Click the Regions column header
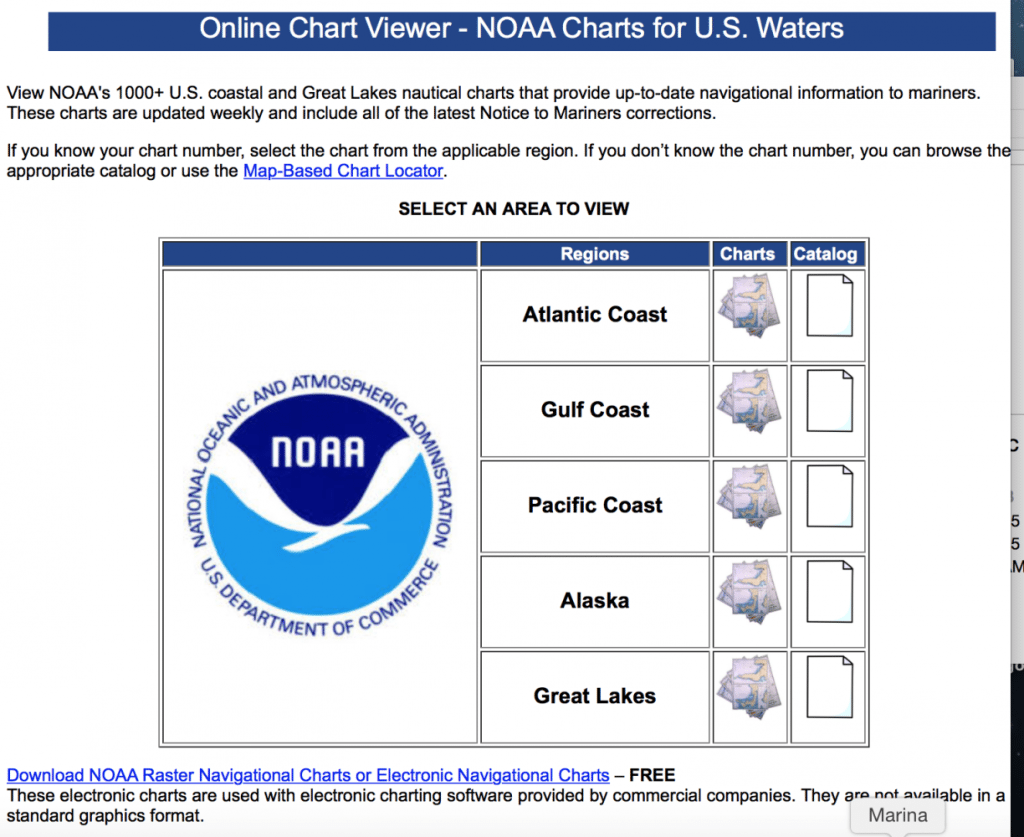1024x837 pixels. 594,254
